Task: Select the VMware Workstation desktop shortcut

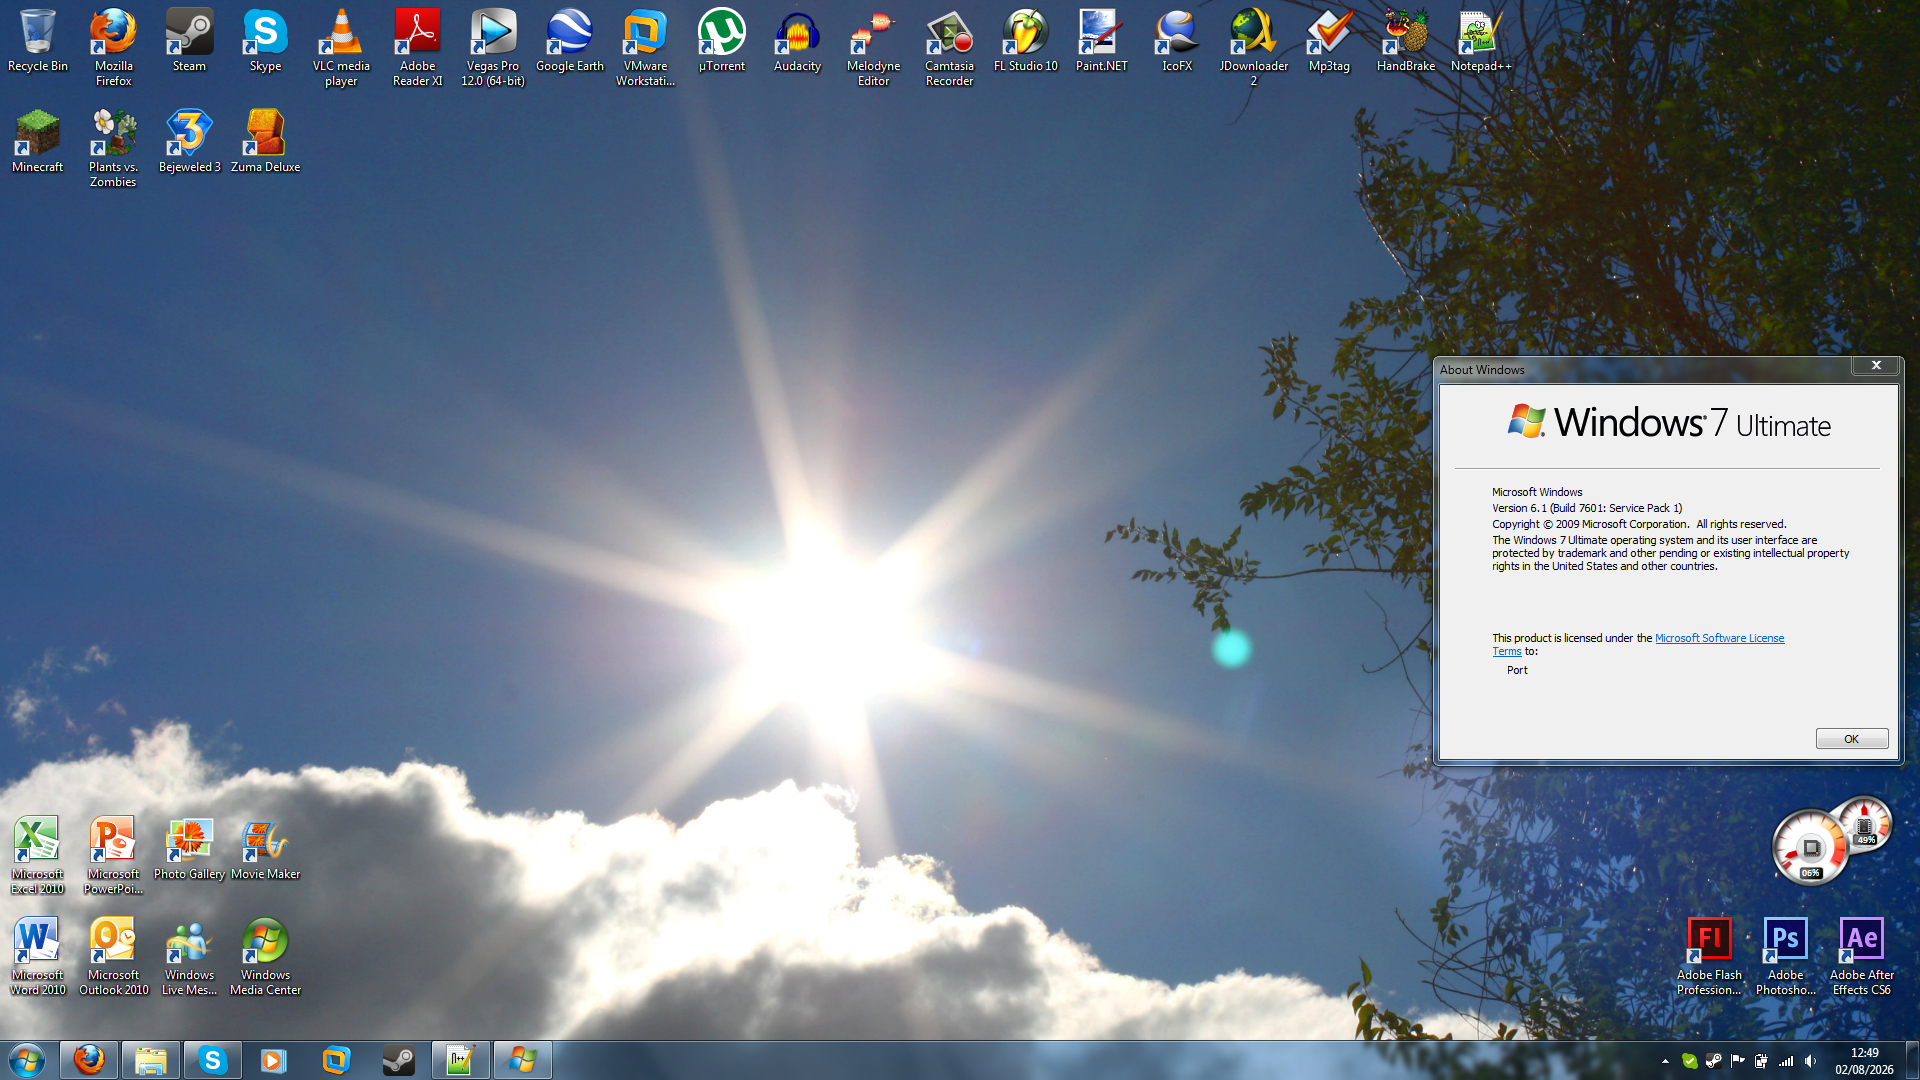Action: [x=645, y=48]
